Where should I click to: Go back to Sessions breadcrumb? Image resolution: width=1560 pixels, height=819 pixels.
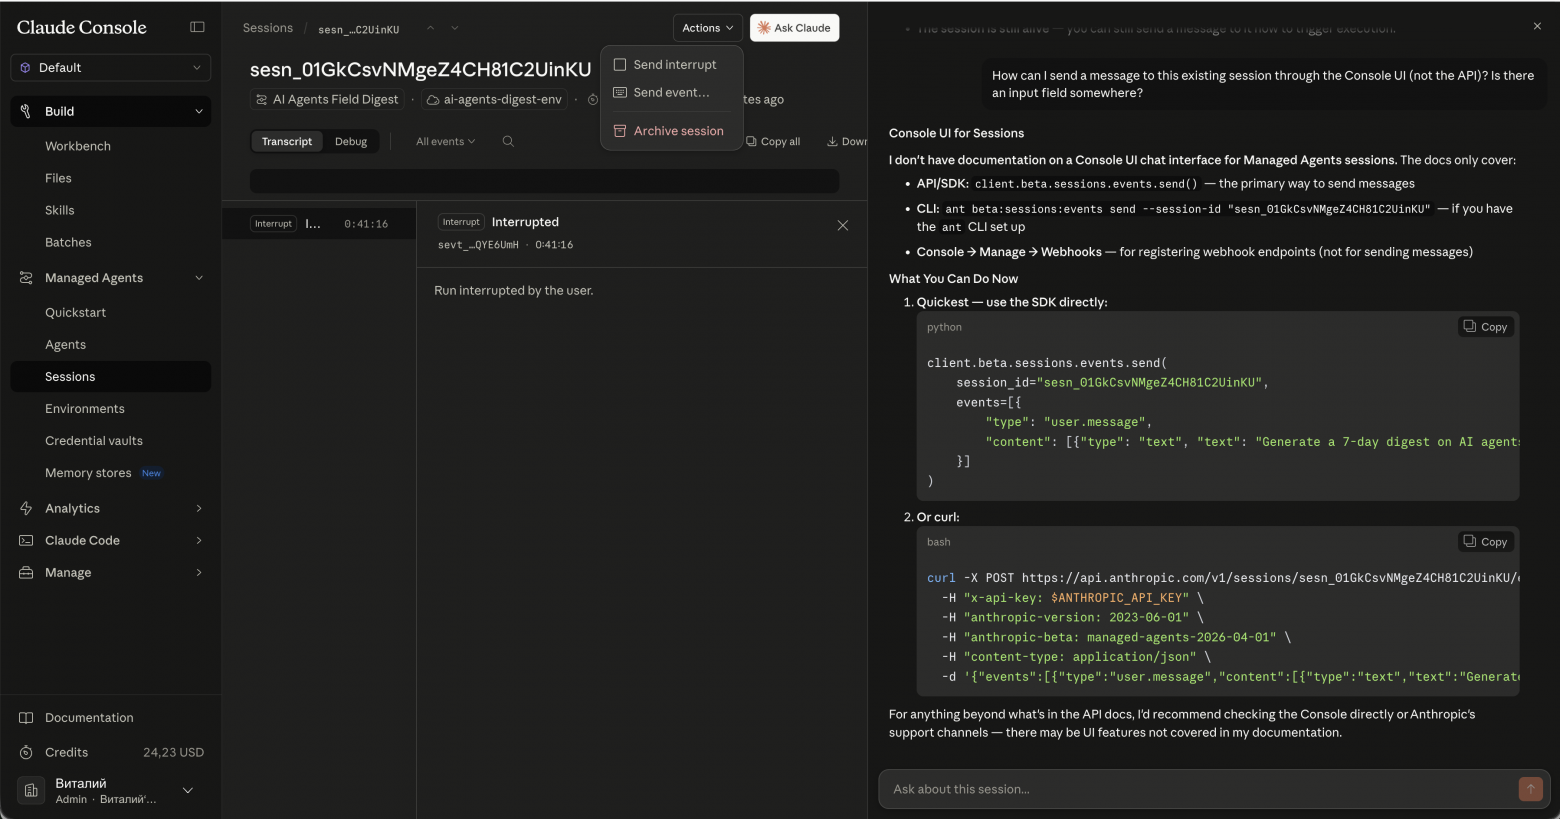[x=268, y=28]
